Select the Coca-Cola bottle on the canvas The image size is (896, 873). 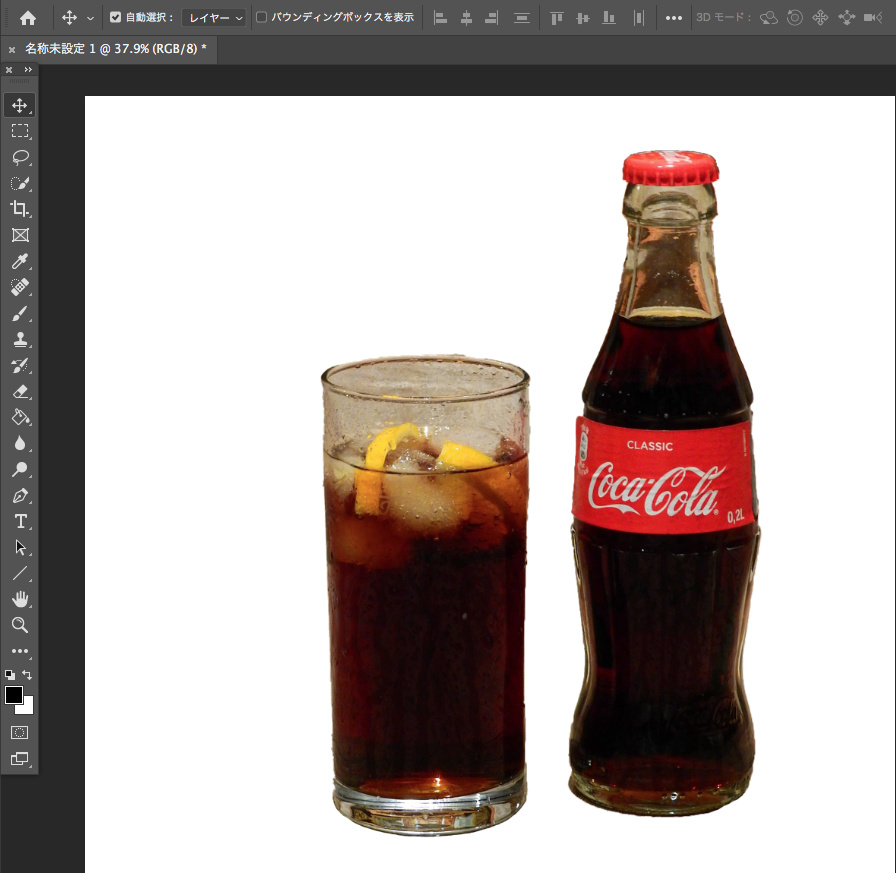(663, 483)
